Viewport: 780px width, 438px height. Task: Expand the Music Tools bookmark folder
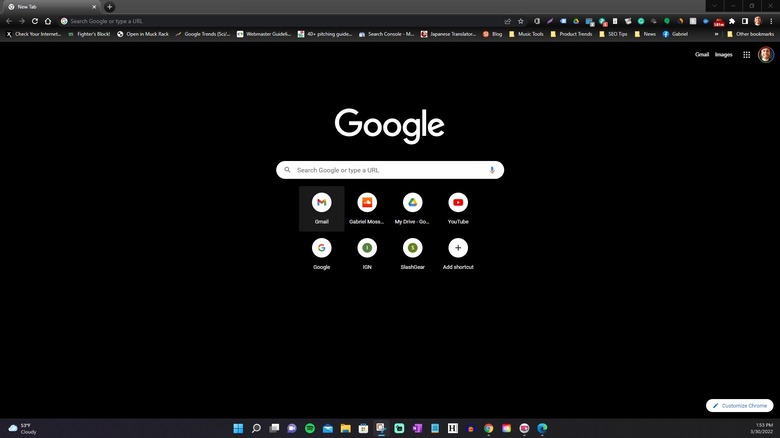(x=526, y=34)
